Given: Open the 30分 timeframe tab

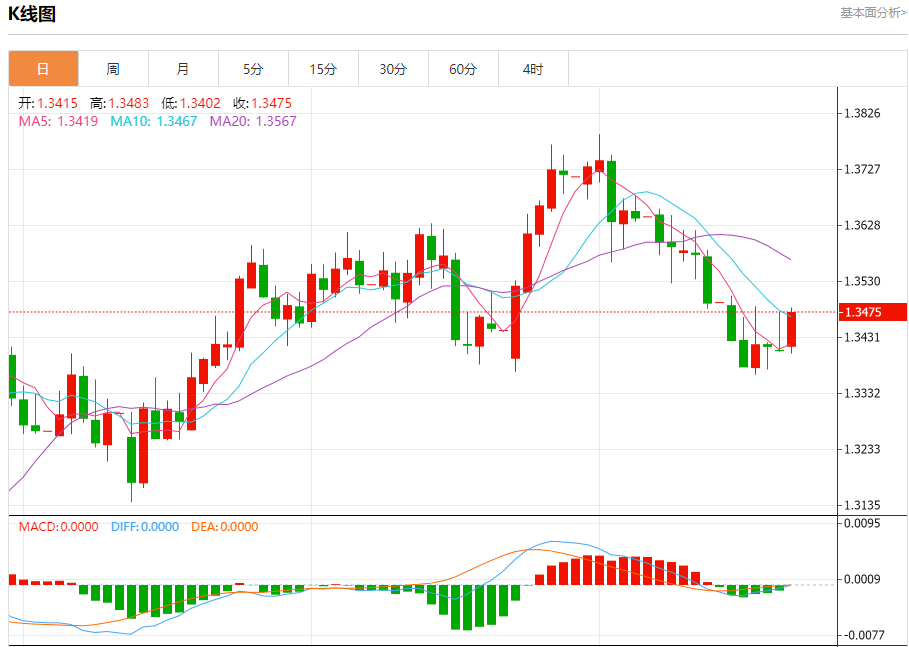Looking at the screenshot, I should 394,69.
